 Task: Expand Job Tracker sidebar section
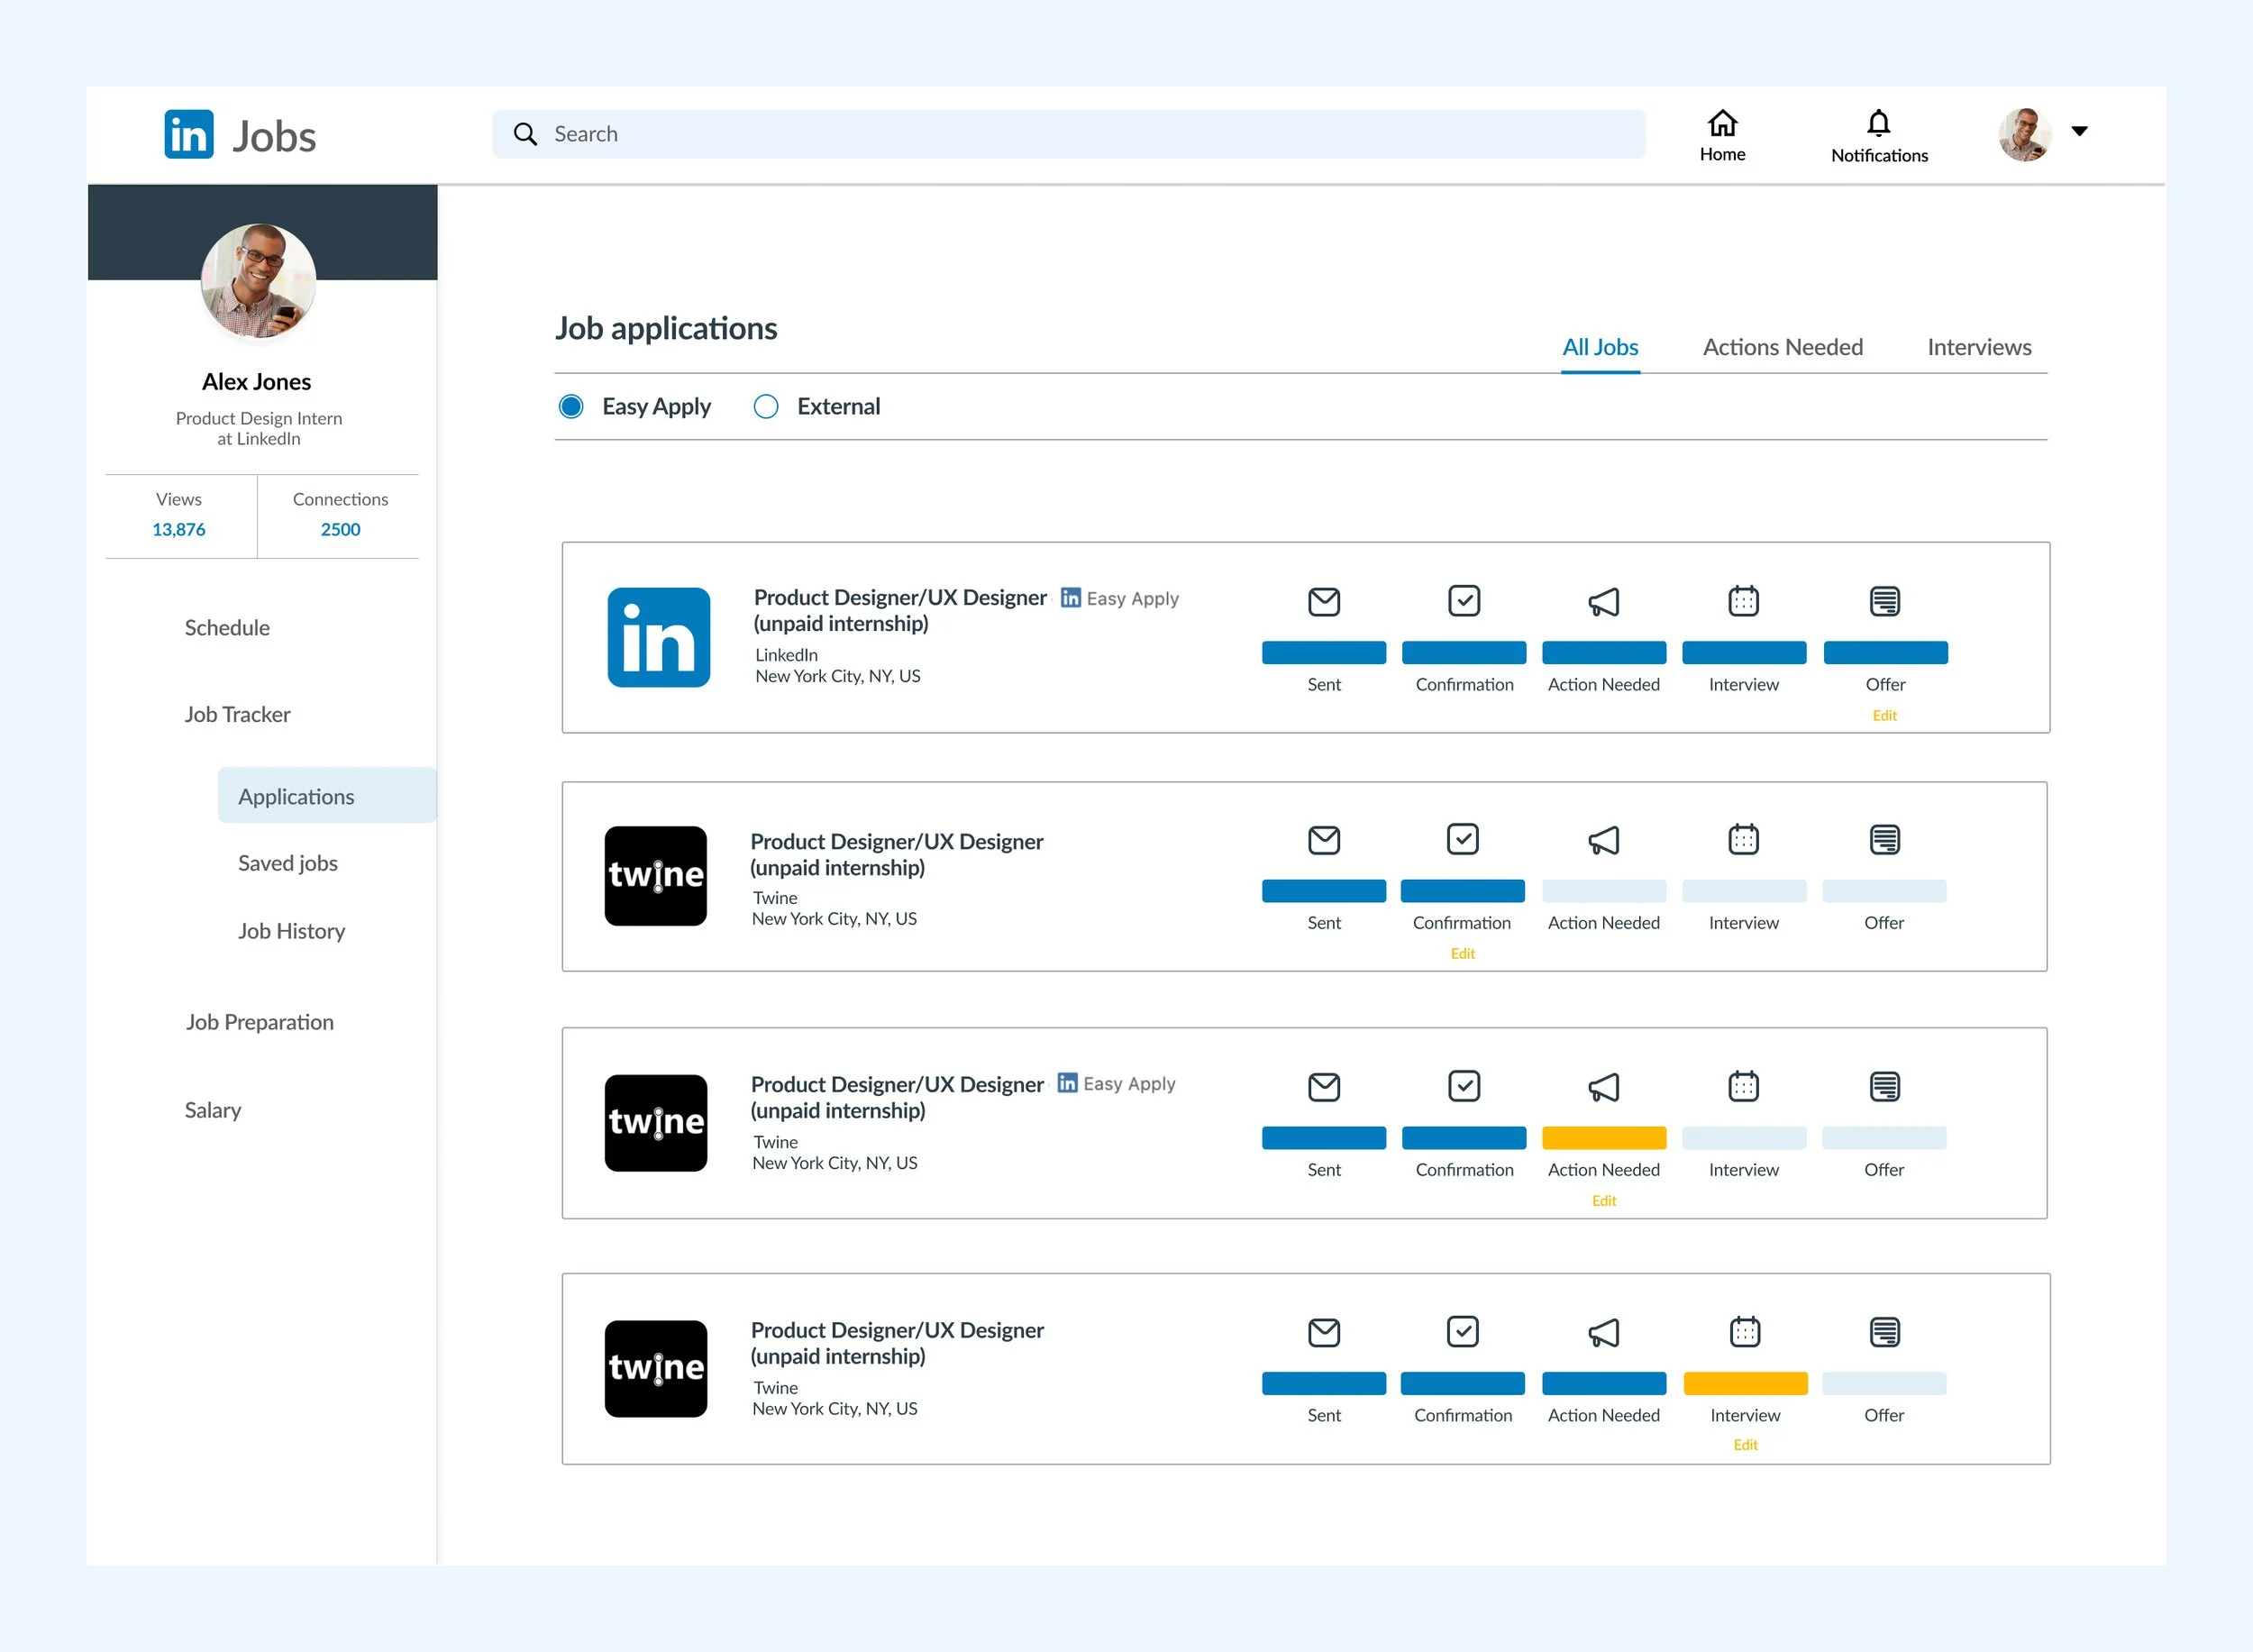[x=237, y=714]
